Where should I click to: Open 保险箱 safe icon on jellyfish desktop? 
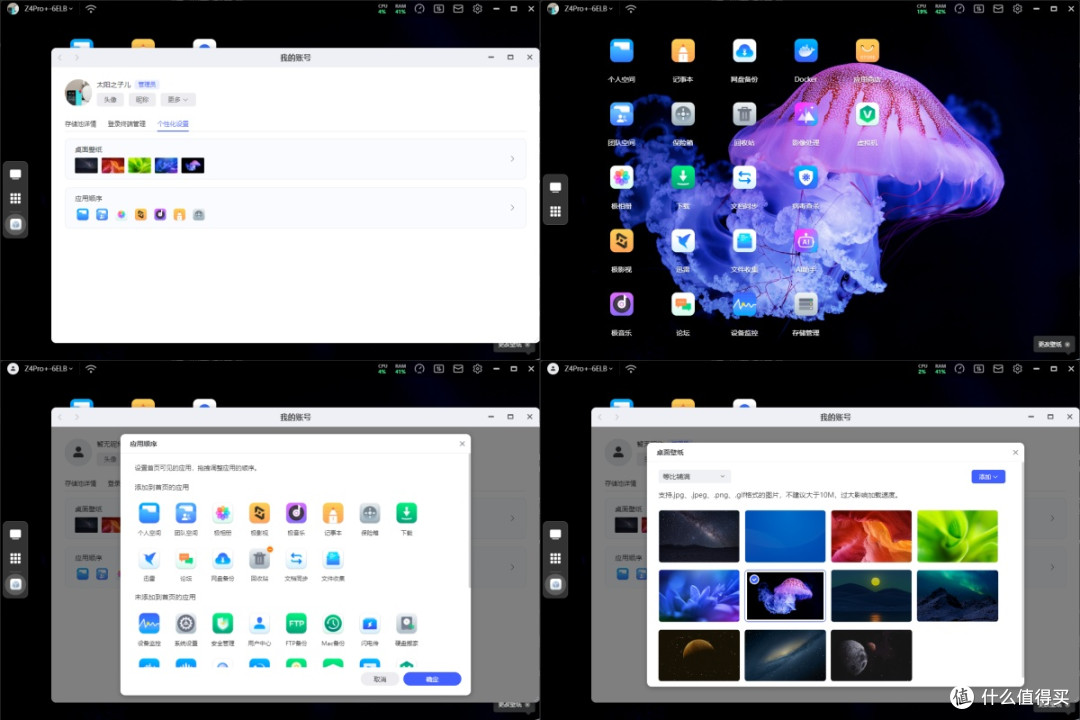[683, 114]
